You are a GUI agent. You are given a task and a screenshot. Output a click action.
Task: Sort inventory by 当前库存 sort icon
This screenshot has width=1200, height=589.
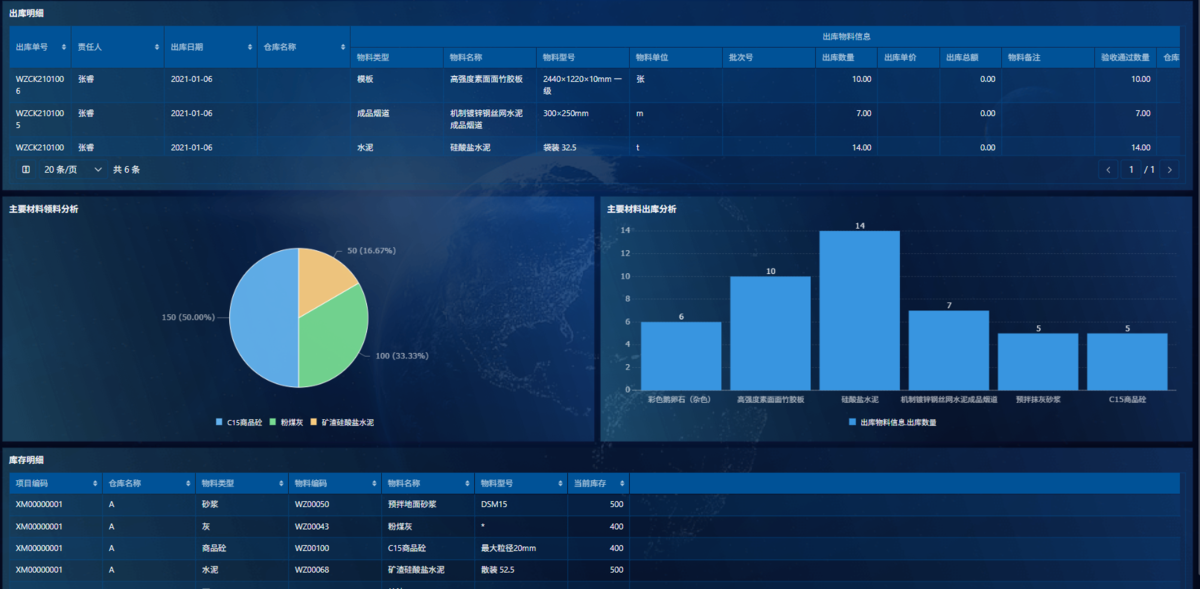[x=624, y=483]
